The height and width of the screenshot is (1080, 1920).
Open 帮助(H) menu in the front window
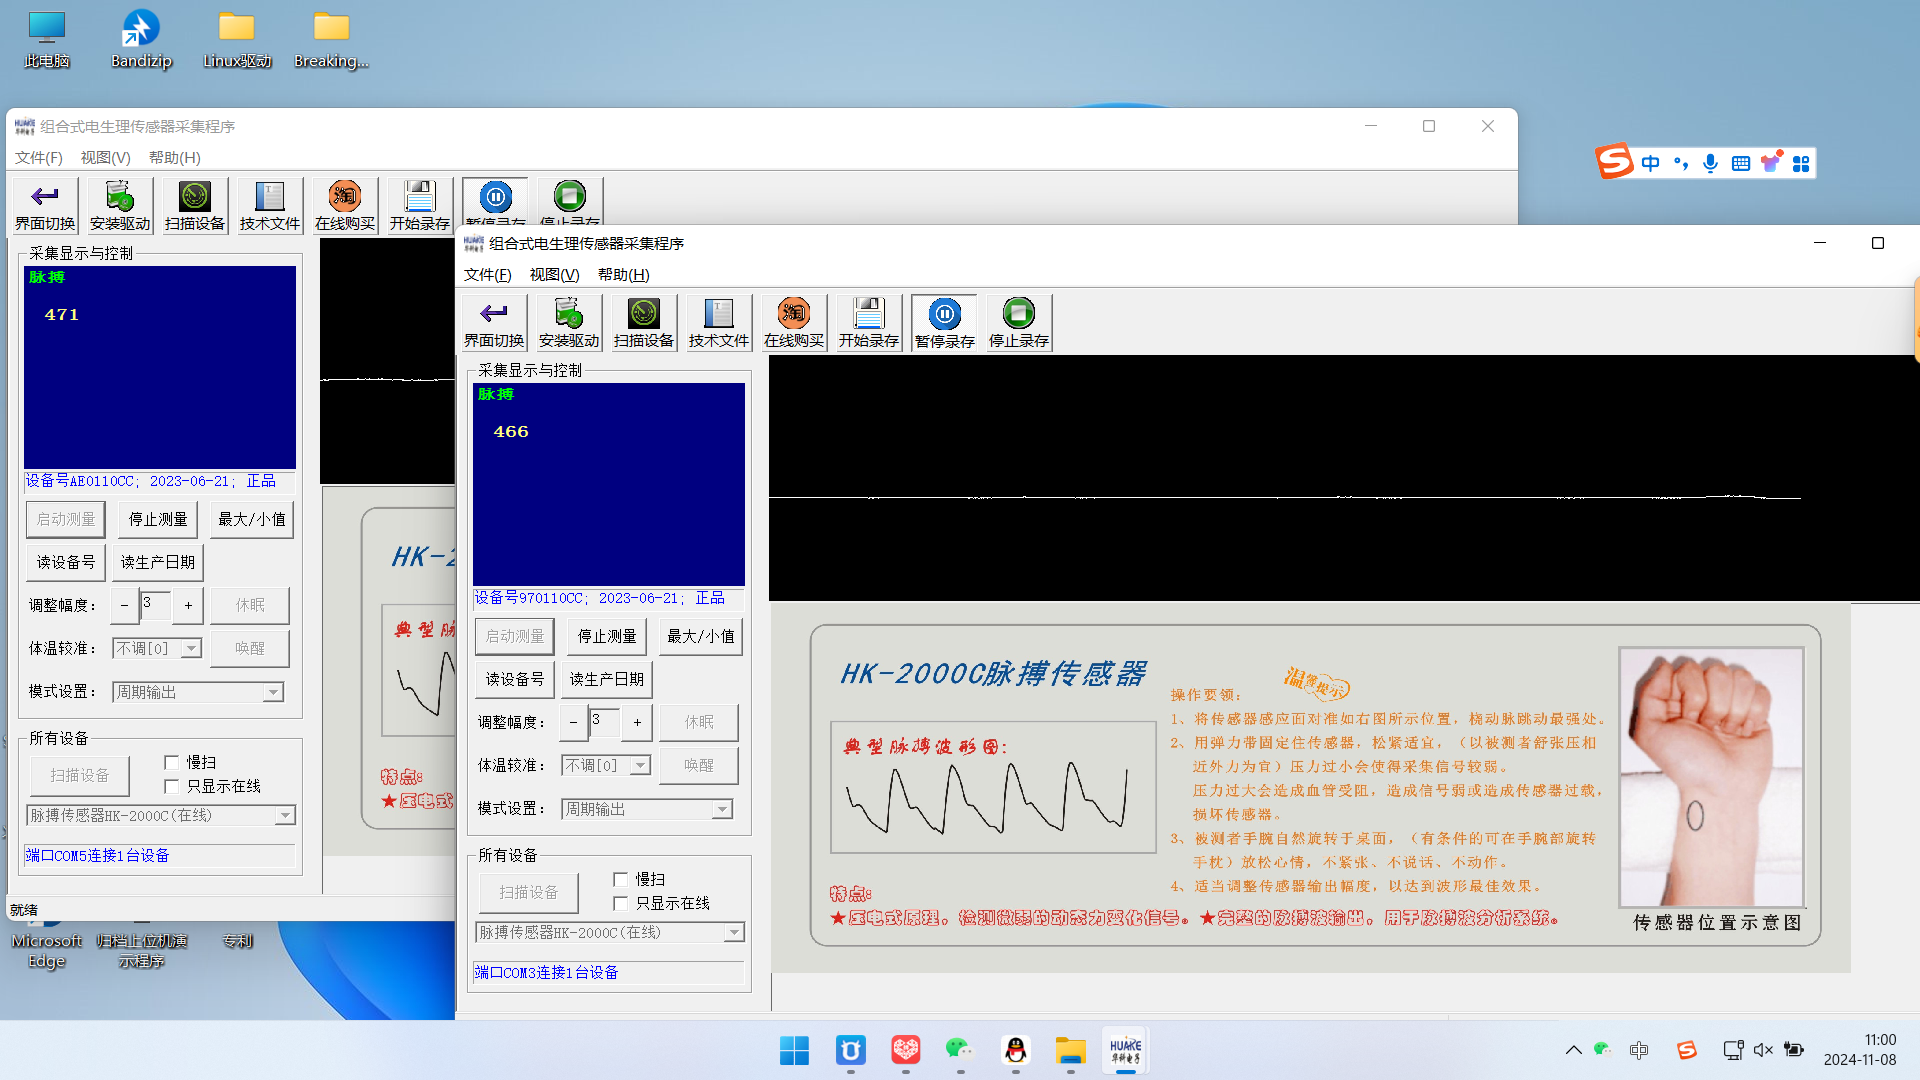pyautogui.click(x=623, y=275)
